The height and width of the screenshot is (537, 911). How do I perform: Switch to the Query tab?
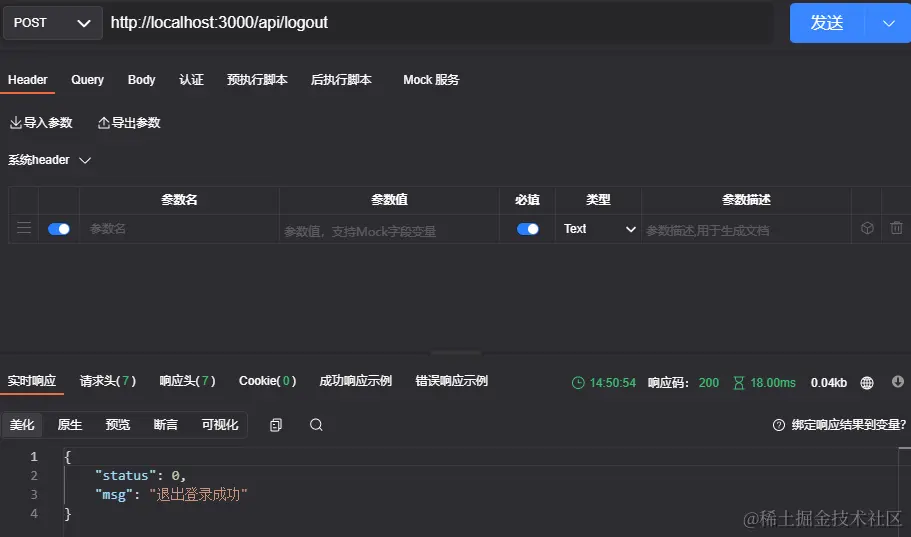pyautogui.click(x=87, y=80)
